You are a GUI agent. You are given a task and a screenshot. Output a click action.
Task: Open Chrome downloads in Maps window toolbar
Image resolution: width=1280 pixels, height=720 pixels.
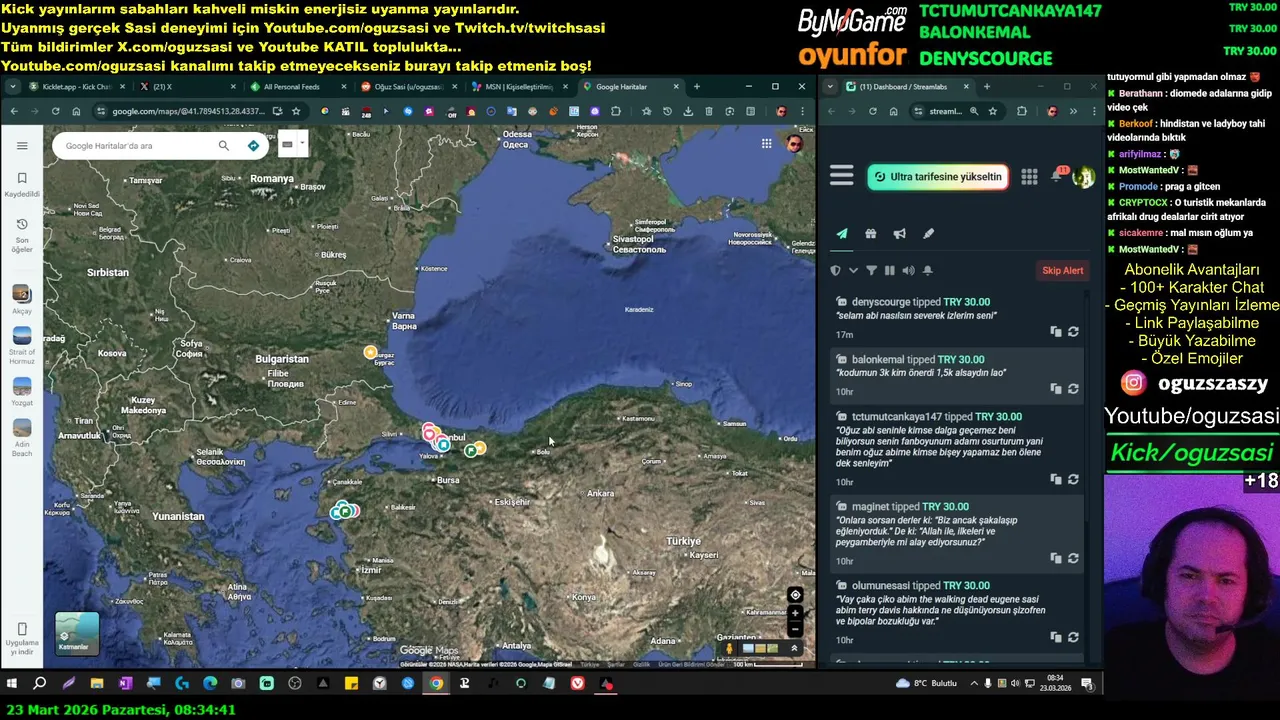click(688, 111)
